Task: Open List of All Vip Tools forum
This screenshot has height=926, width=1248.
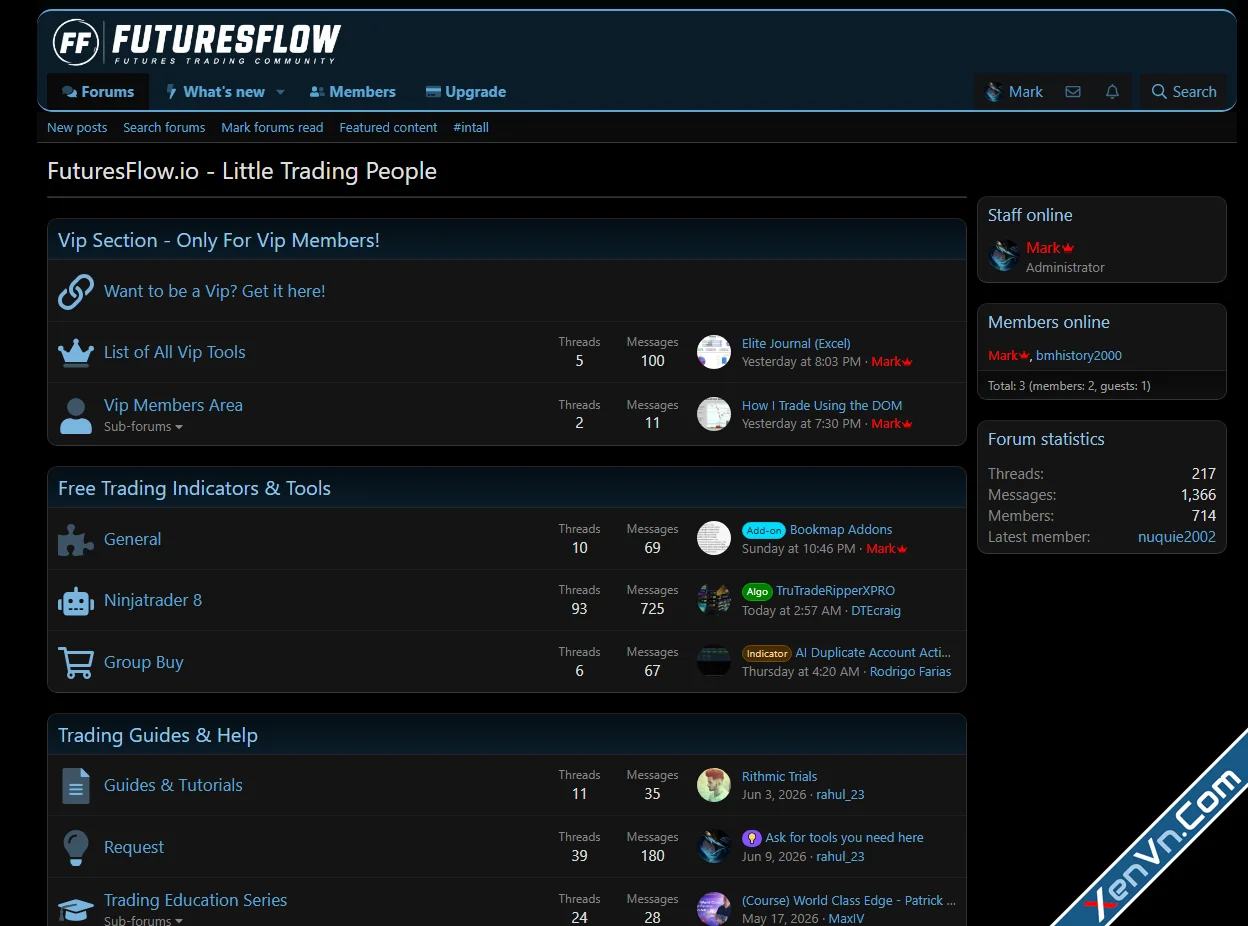Action: 175,352
